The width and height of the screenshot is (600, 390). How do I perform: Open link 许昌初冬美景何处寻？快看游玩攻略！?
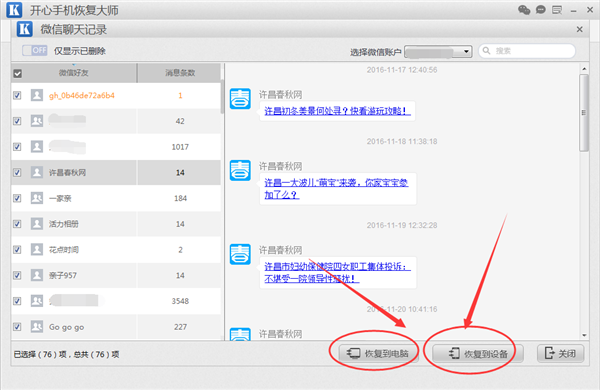point(338,111)
